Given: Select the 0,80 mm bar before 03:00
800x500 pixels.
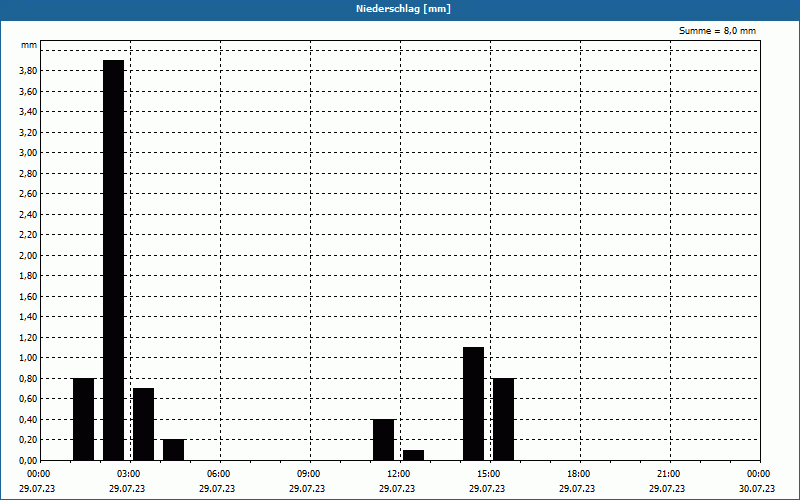Looking at the screenshot, I should coord(83,419).
